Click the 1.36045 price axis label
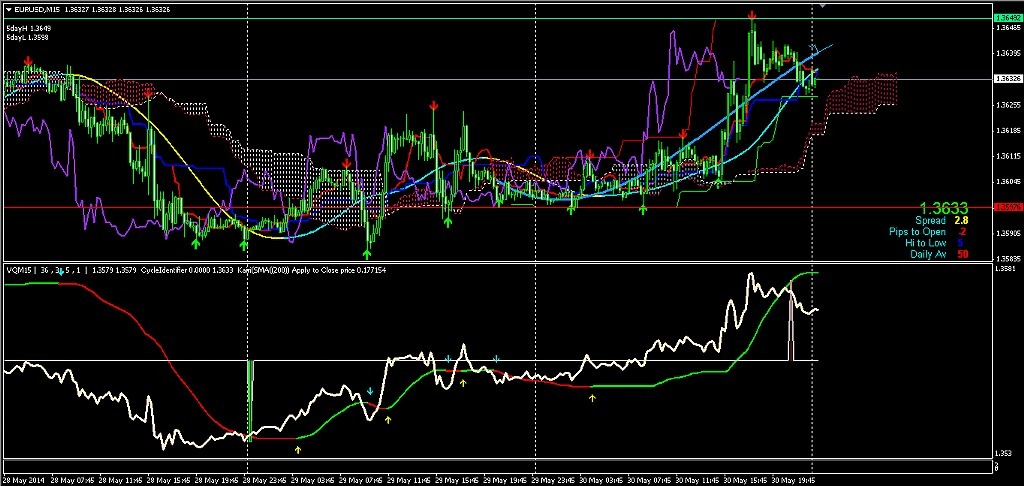This screenshot has height=486, width=1024. (1007, 181)
